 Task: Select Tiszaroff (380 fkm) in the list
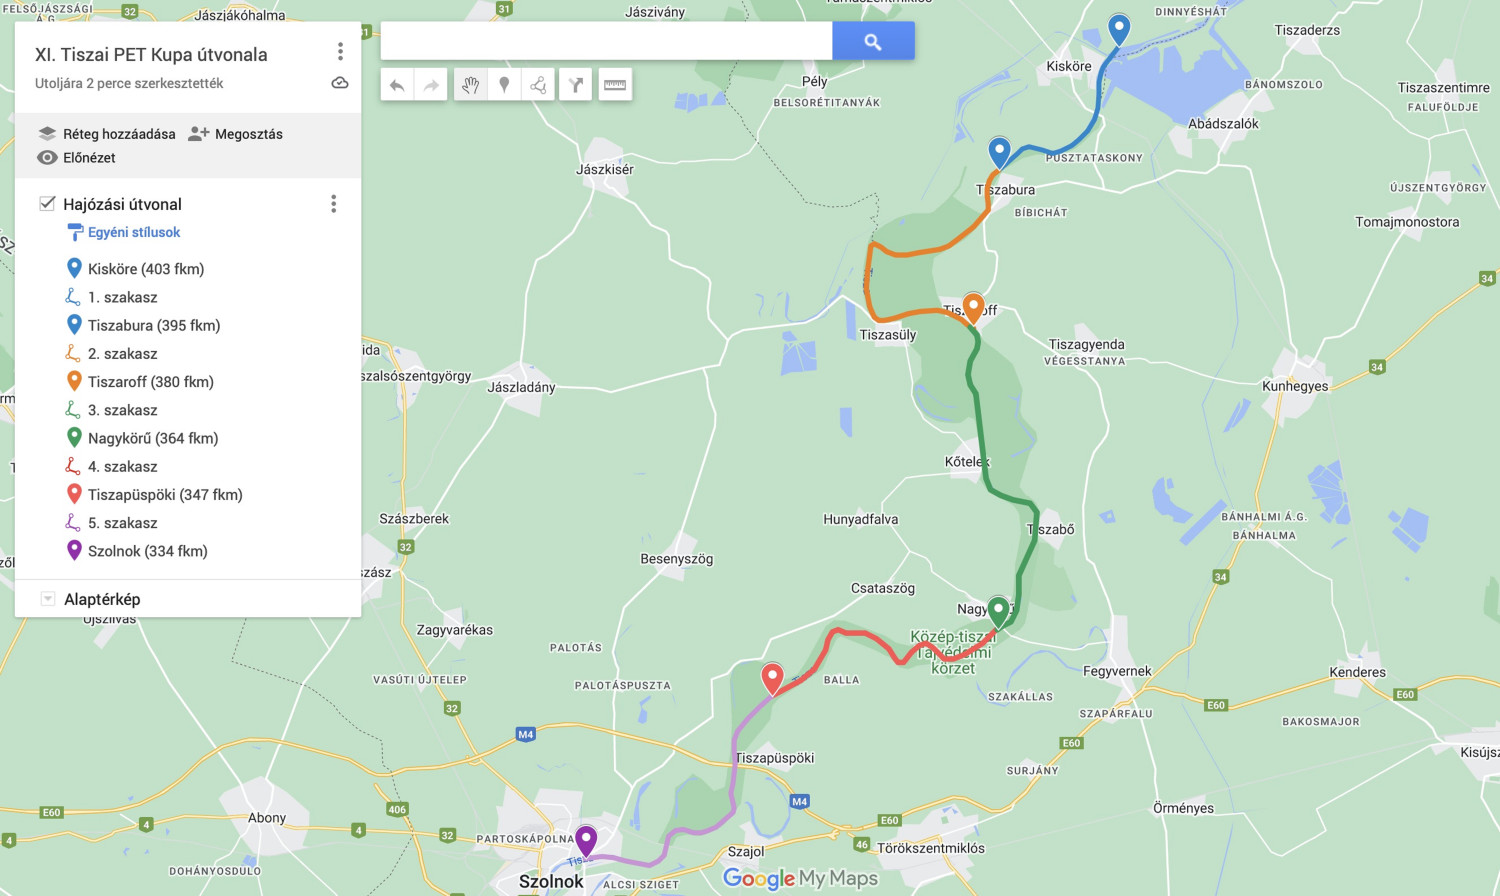point(151,382)
